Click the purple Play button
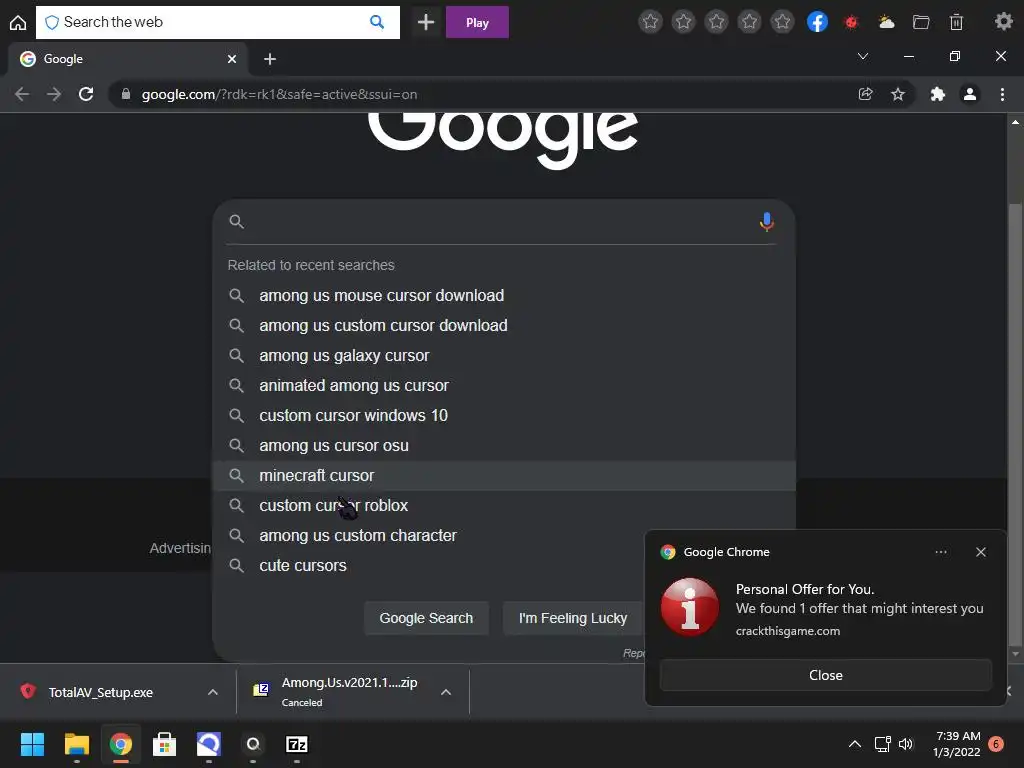 pyautogui.click(x=477, y=22)
